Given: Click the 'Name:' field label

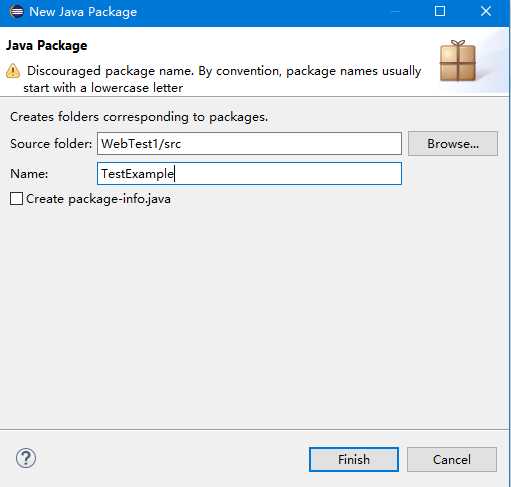Looking at the screenshot, I should pyautogui.click(x=29, y=174).
